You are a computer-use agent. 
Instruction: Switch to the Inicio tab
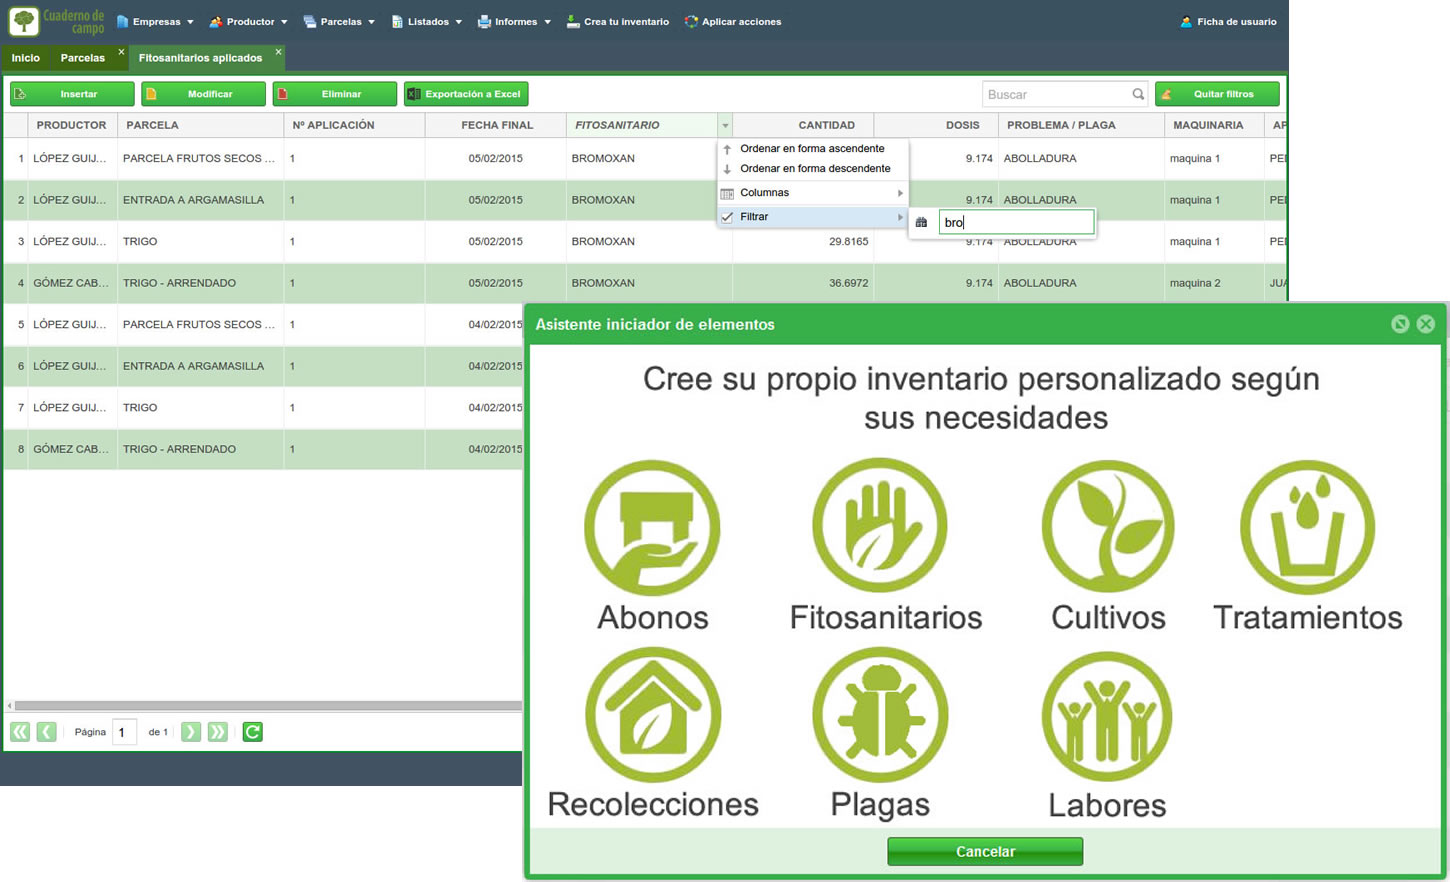(26, 58)
